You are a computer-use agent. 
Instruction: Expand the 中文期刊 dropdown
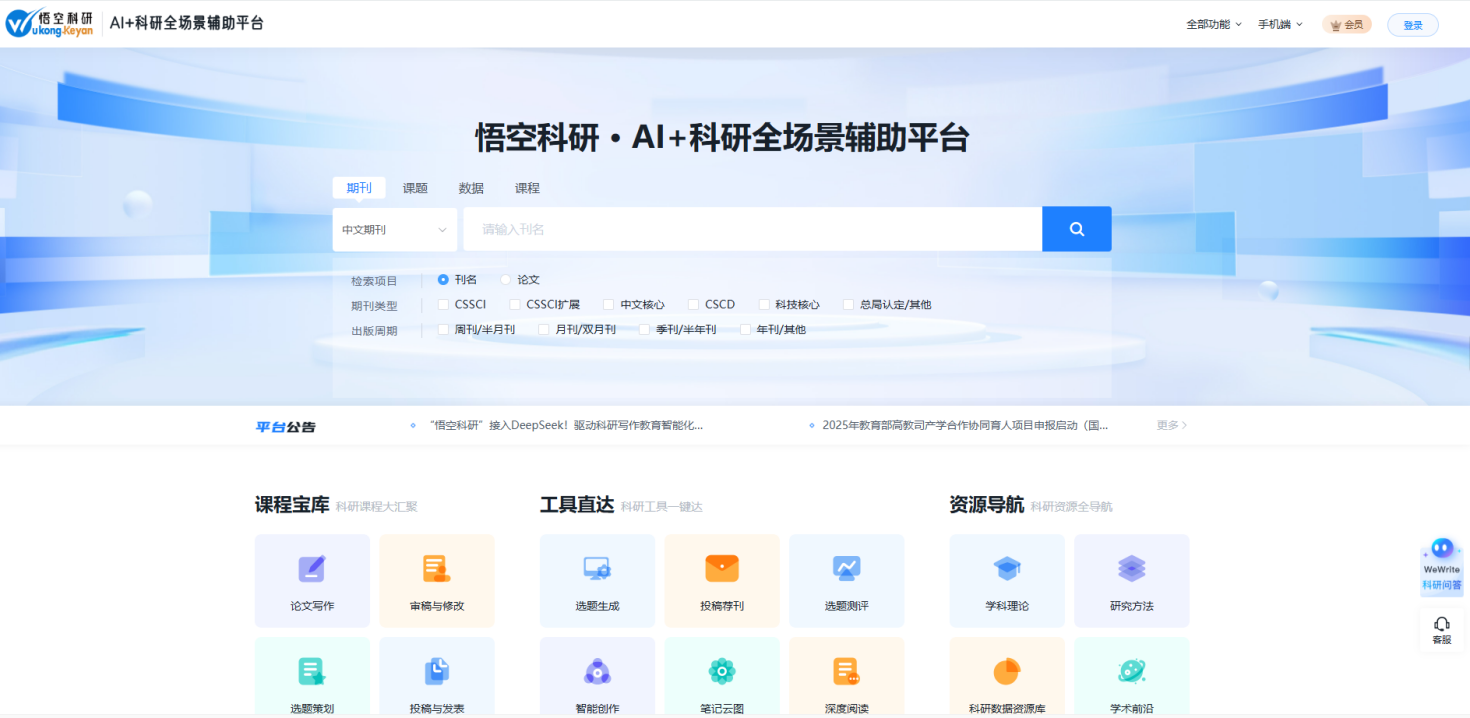pyautogui.click(x=394, y=230)
